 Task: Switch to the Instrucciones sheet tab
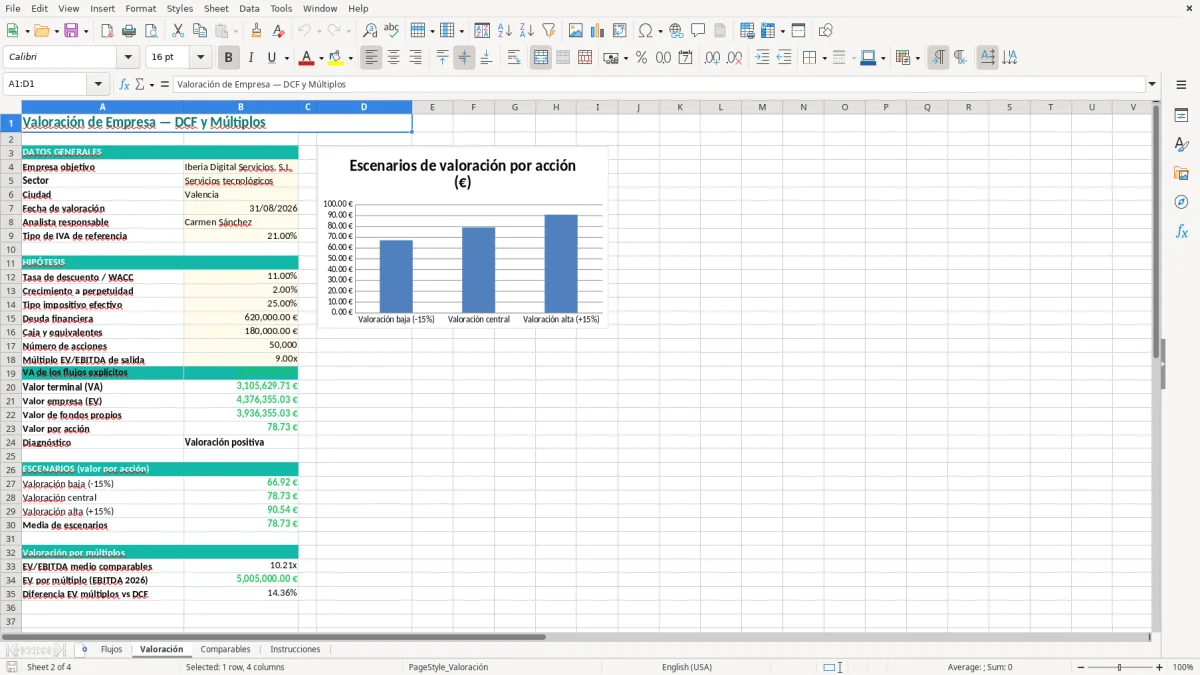[x=295, y=649]
